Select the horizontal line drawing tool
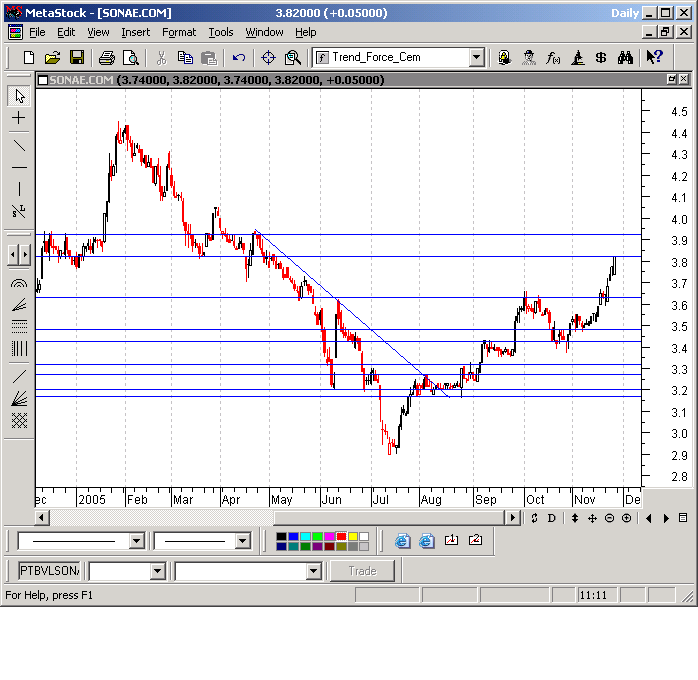Screen dimensions: 698x680 coord(19,166)
